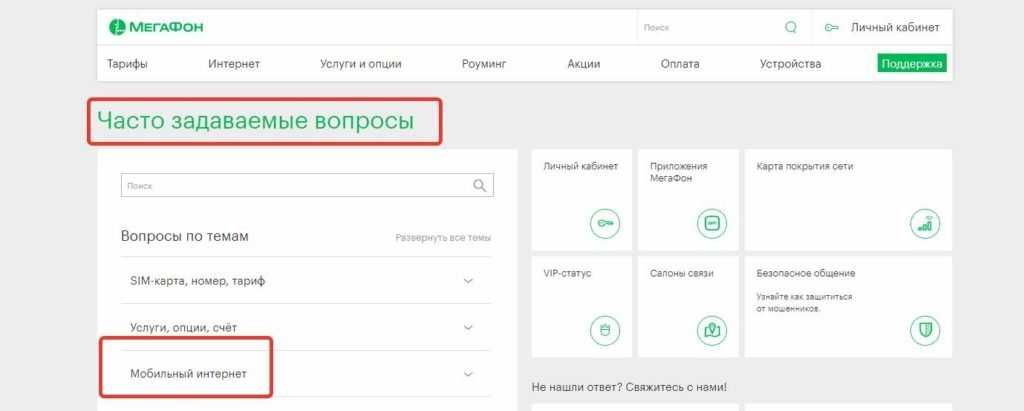Click the key icon beside Личный кабинет

[x=831, y=28]
